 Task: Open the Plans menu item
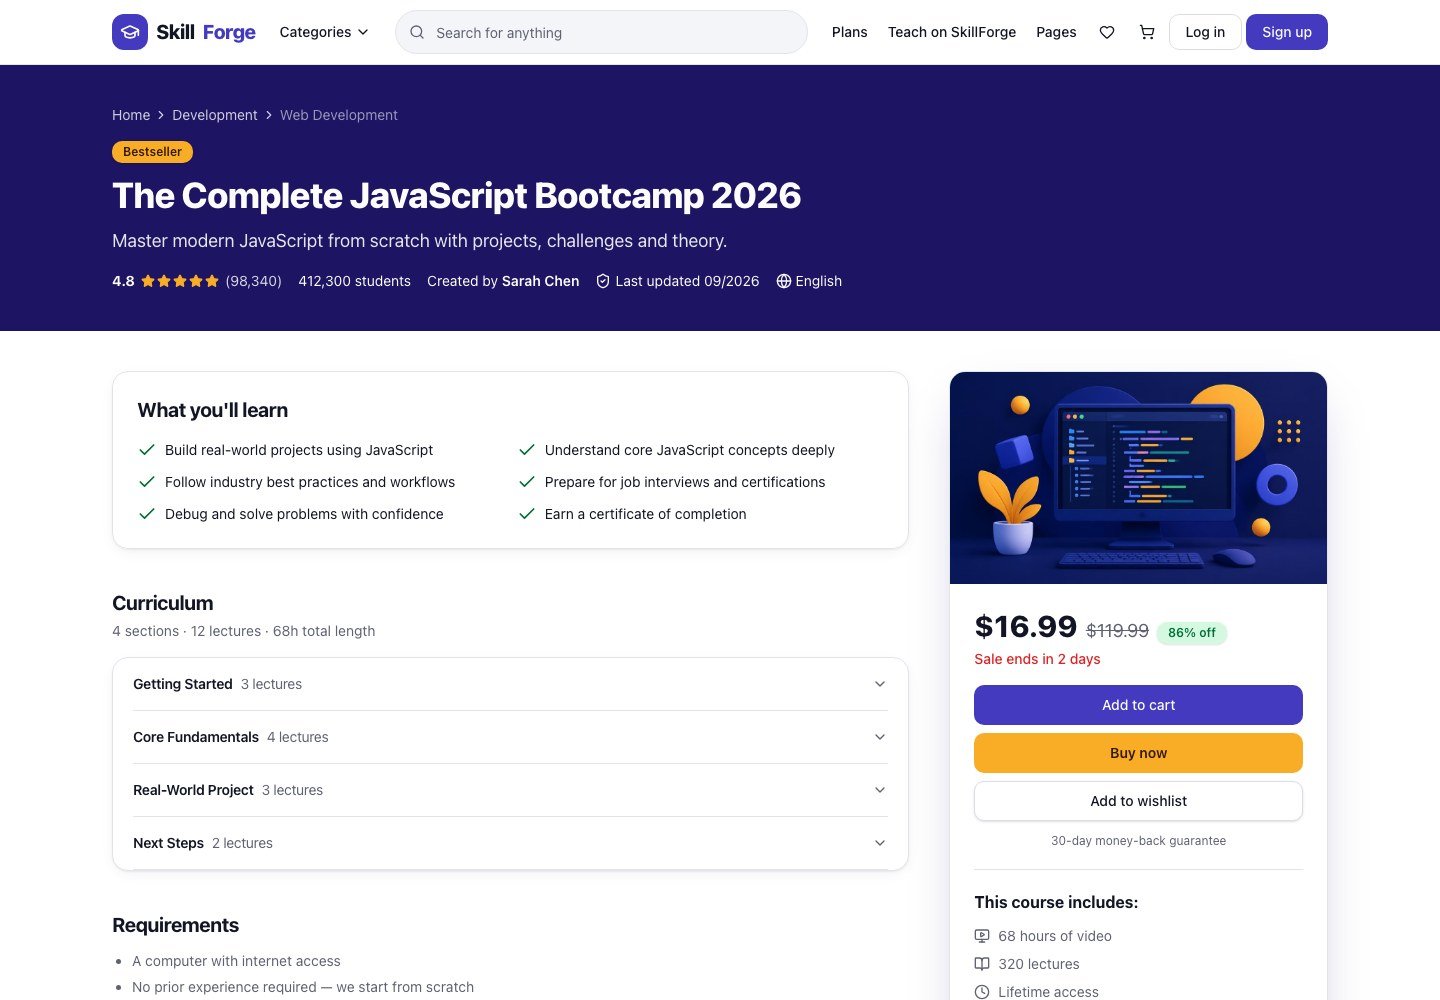point(850,32)
